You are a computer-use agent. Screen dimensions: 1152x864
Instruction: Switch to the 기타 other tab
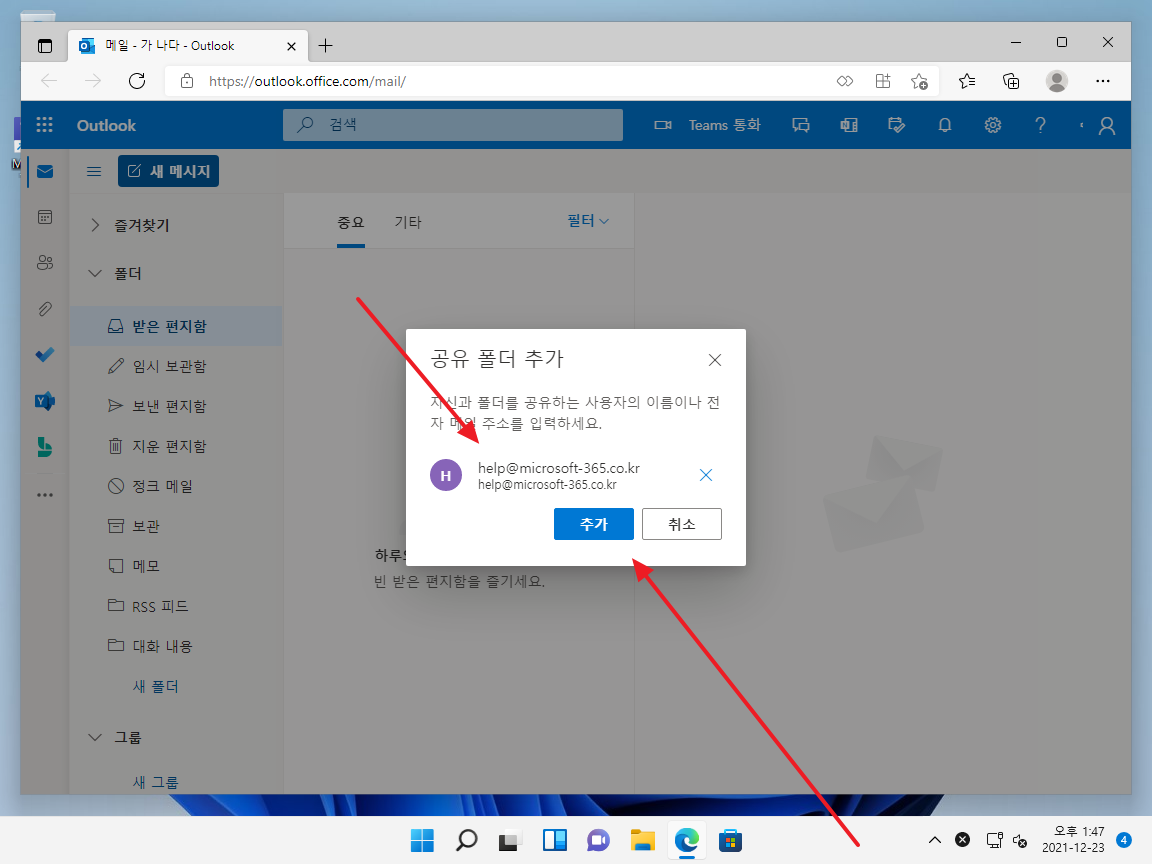(x=408, y=222)
